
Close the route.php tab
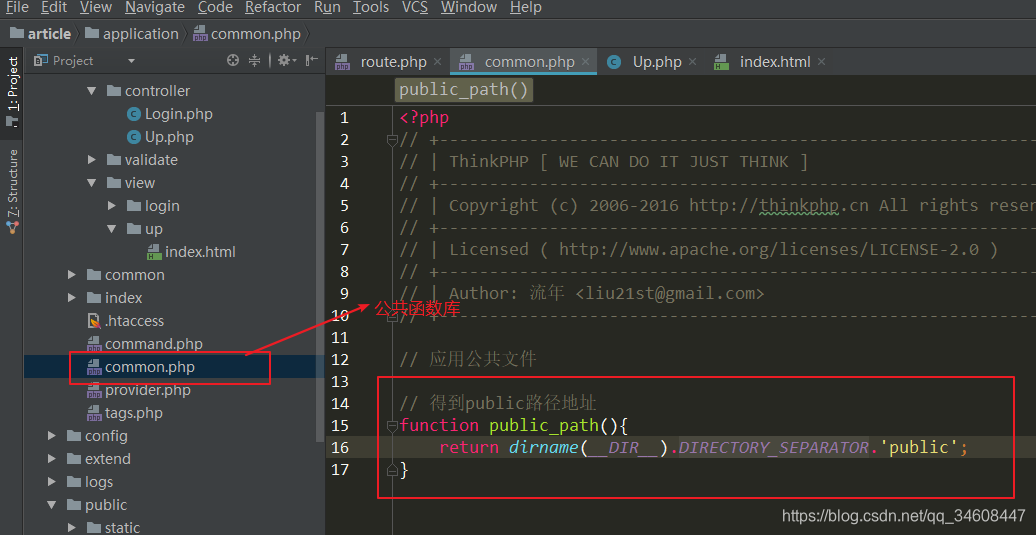click(437, 62)
